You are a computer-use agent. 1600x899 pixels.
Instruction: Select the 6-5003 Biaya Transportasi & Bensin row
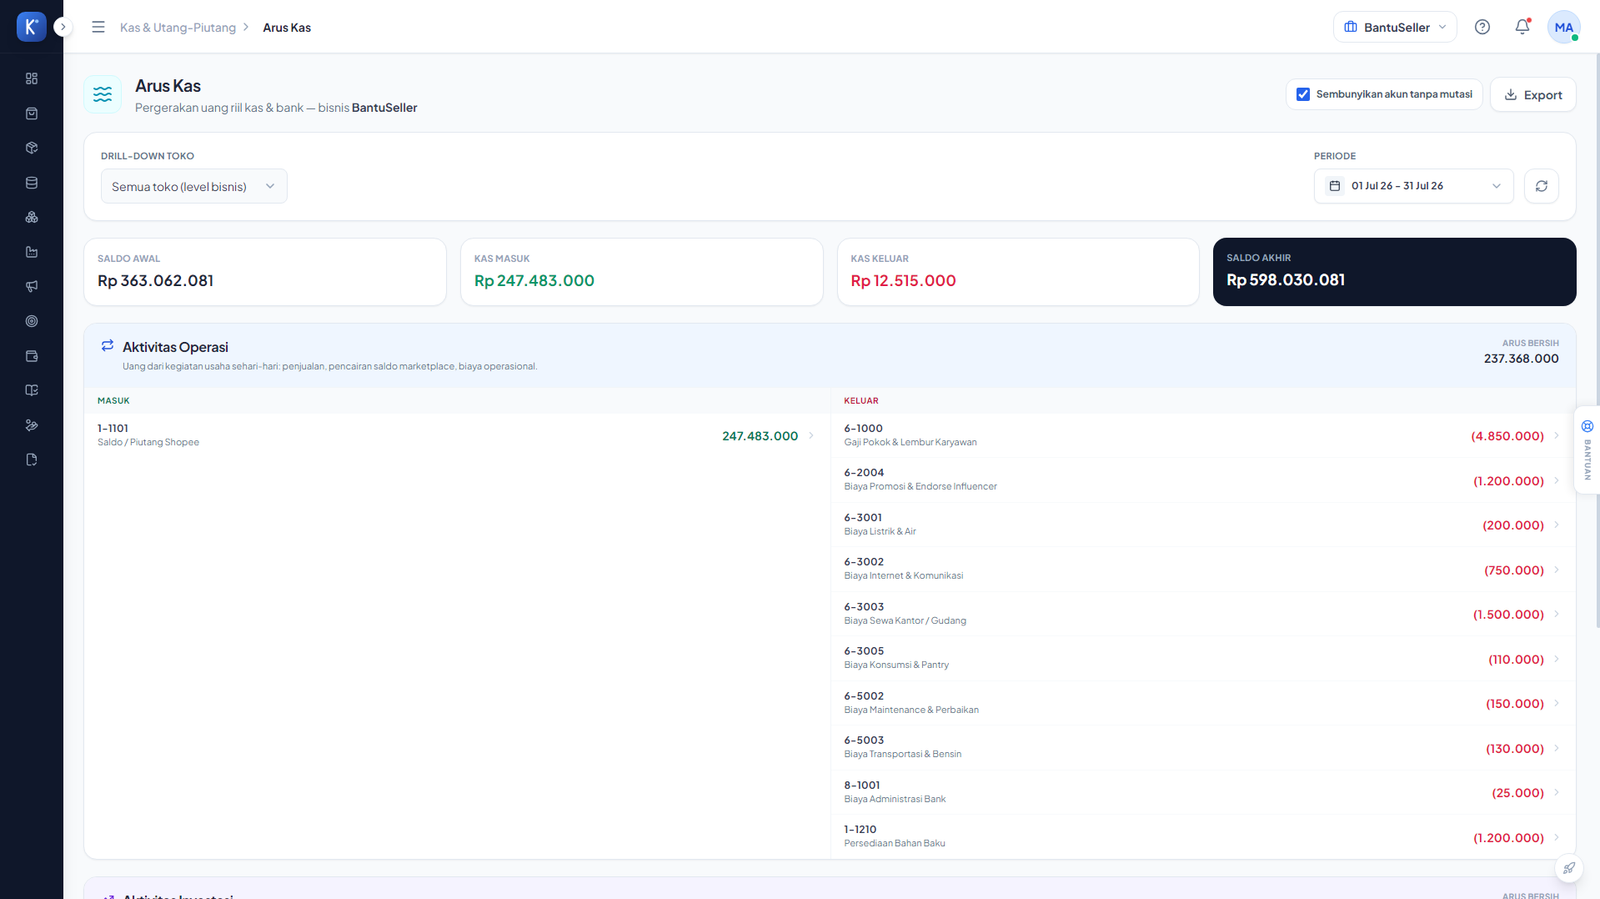pyautogui.click(x=1203, y=748)
